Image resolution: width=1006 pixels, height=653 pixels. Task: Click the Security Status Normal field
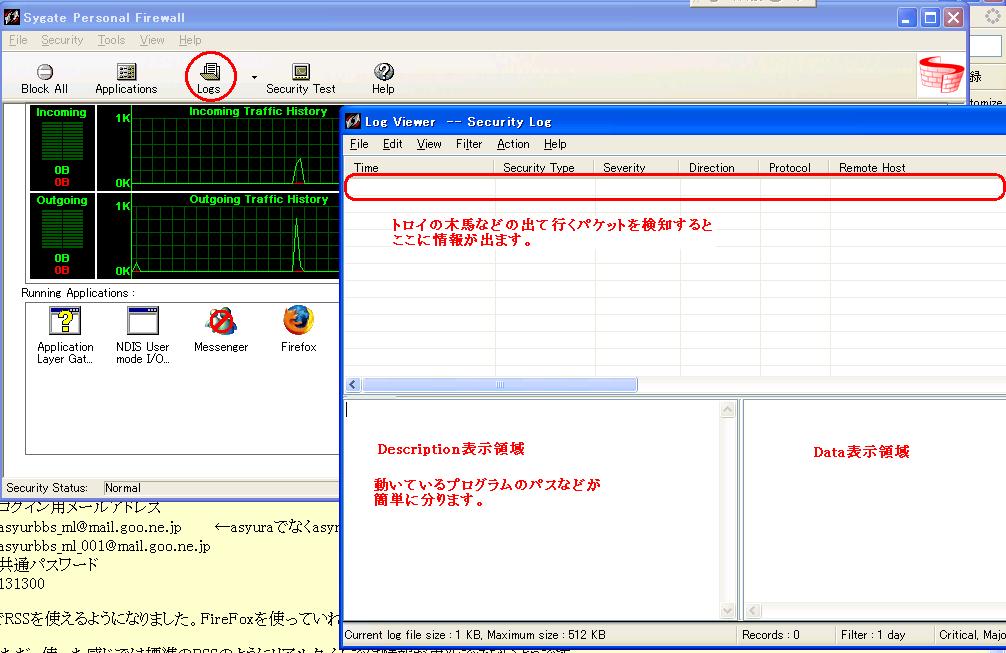point(221,488)
